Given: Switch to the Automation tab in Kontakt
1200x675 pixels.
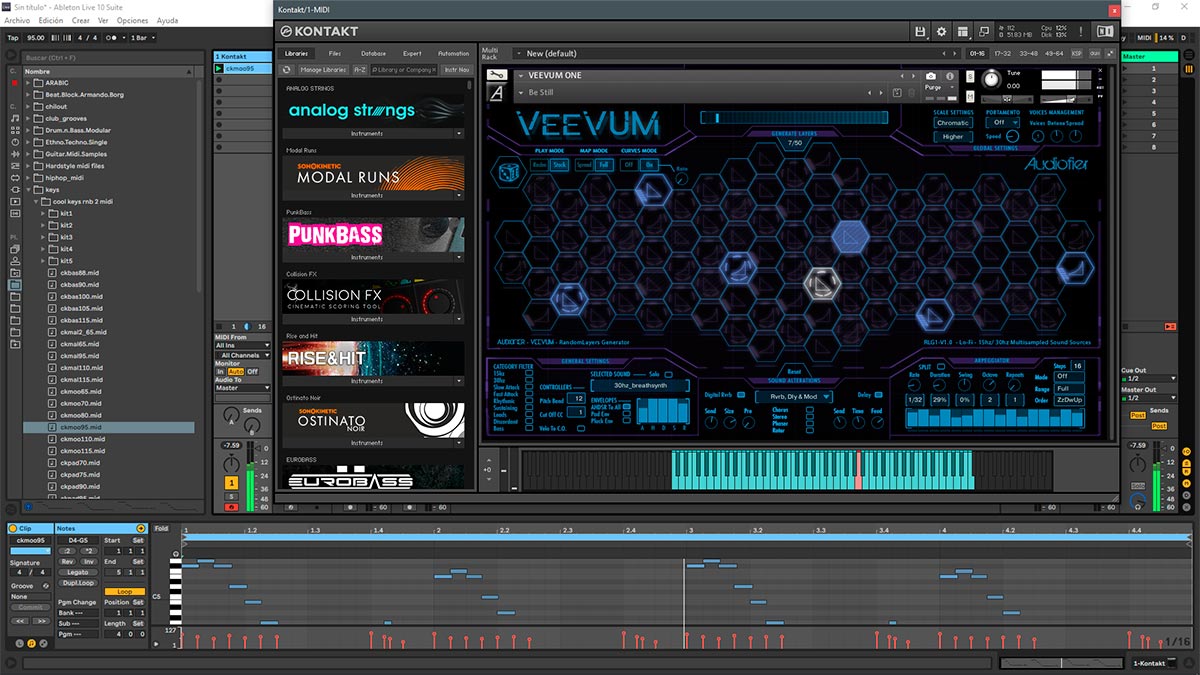Looking at the screenshot, I should 453,53.
